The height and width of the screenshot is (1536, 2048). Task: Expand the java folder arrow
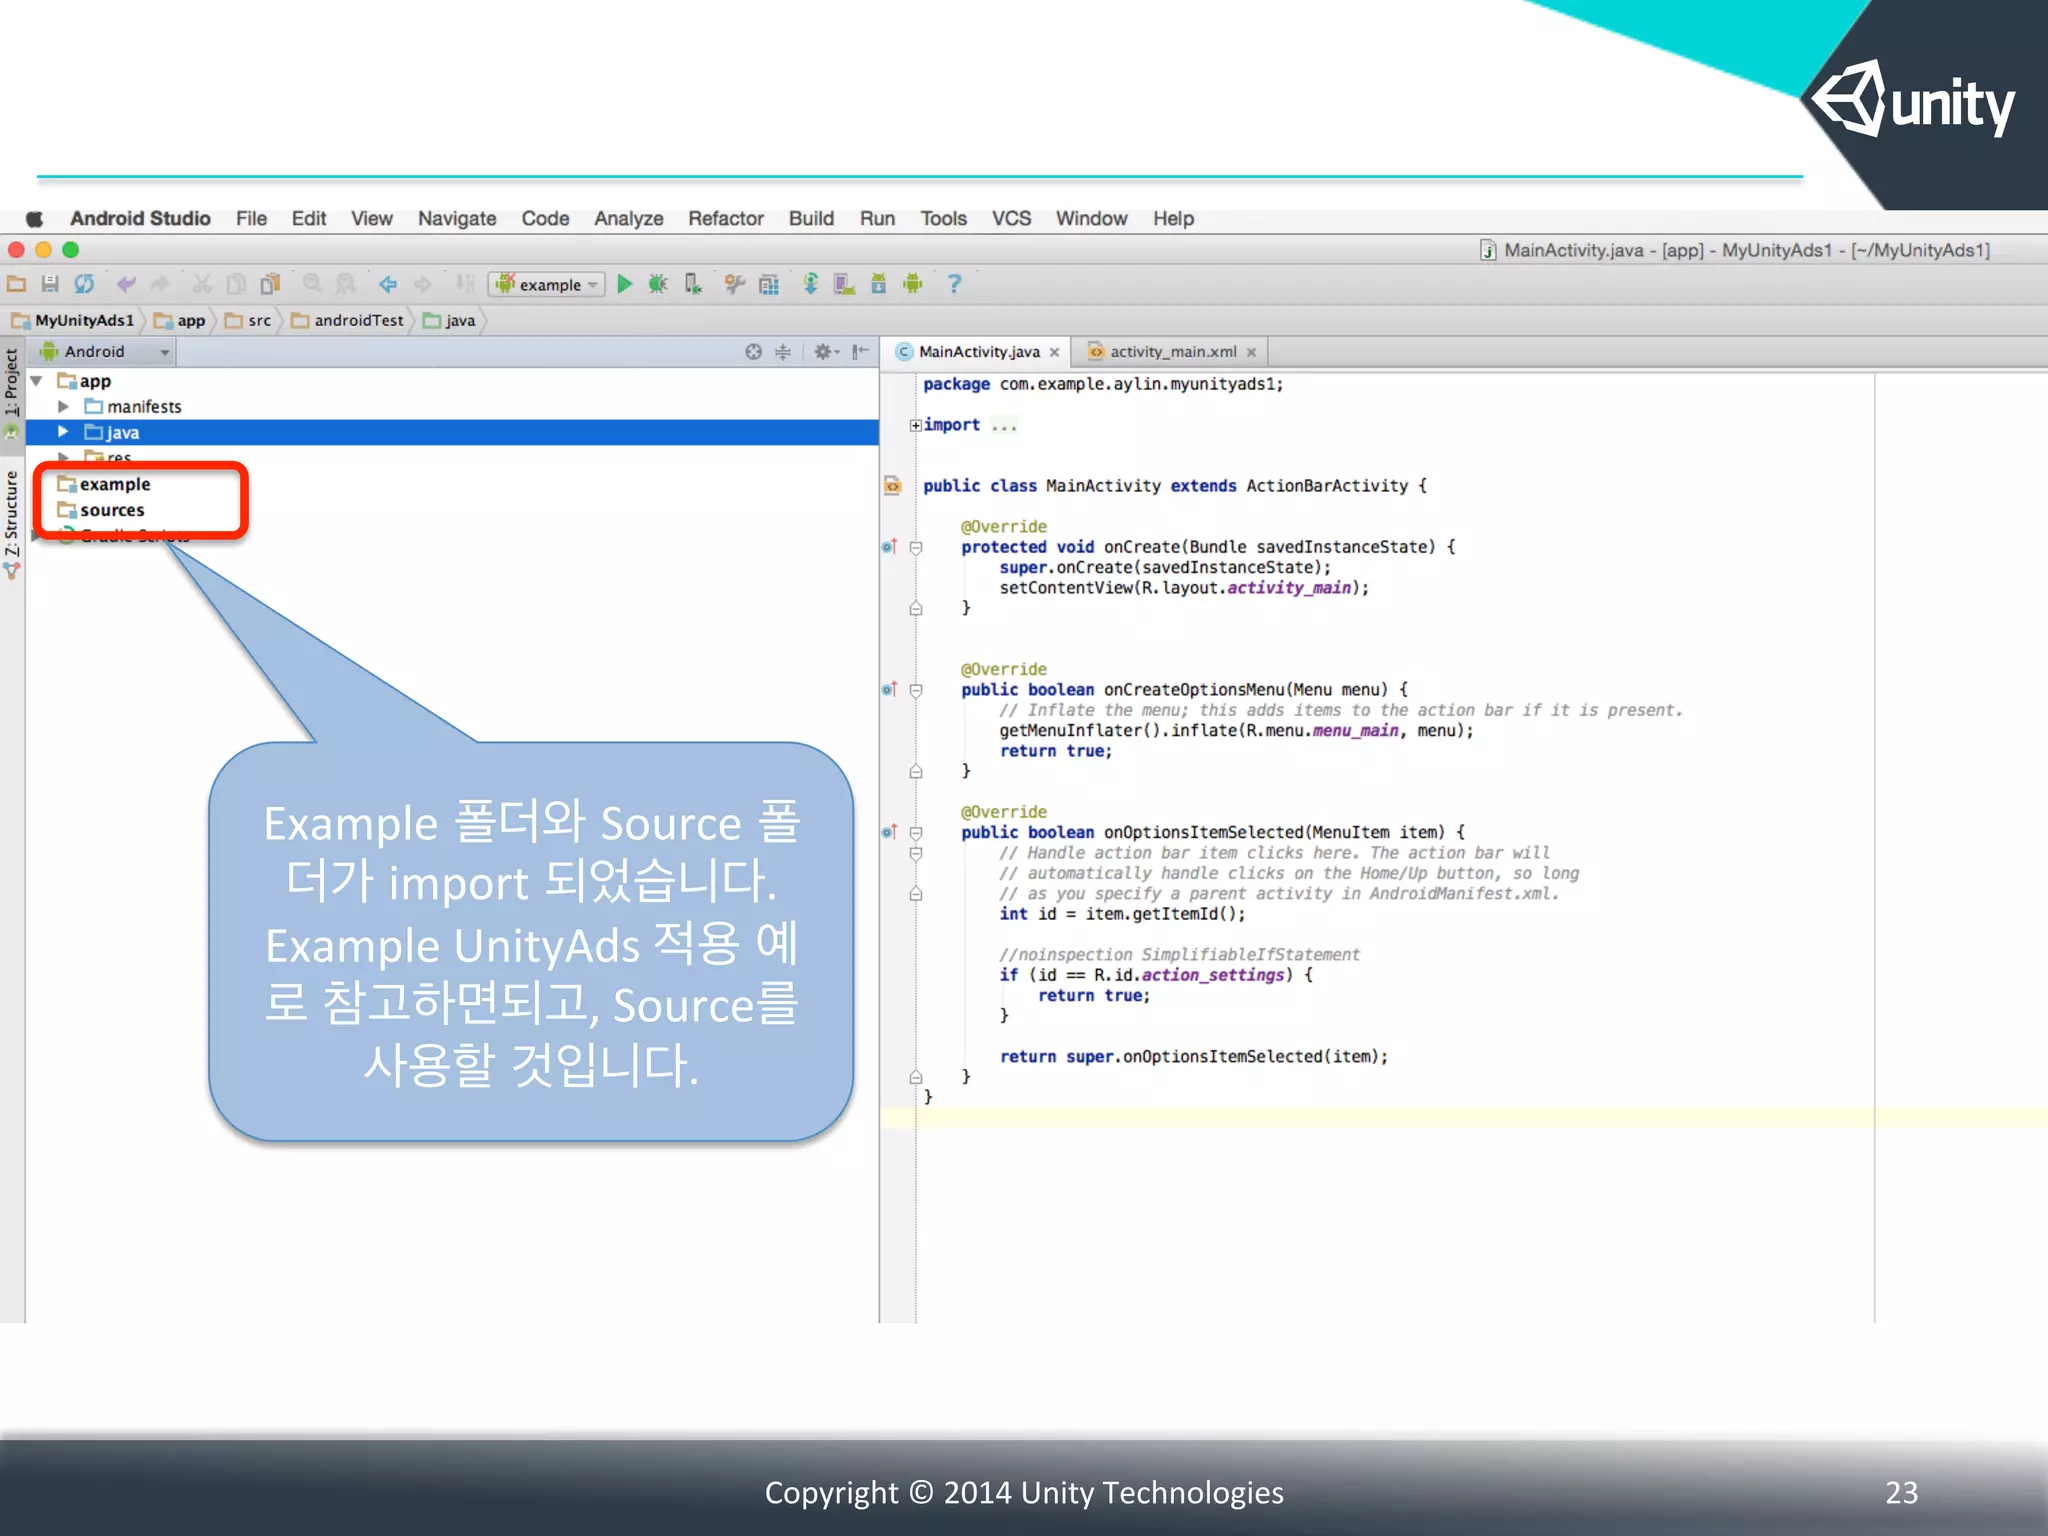click(x=63, y=432)
